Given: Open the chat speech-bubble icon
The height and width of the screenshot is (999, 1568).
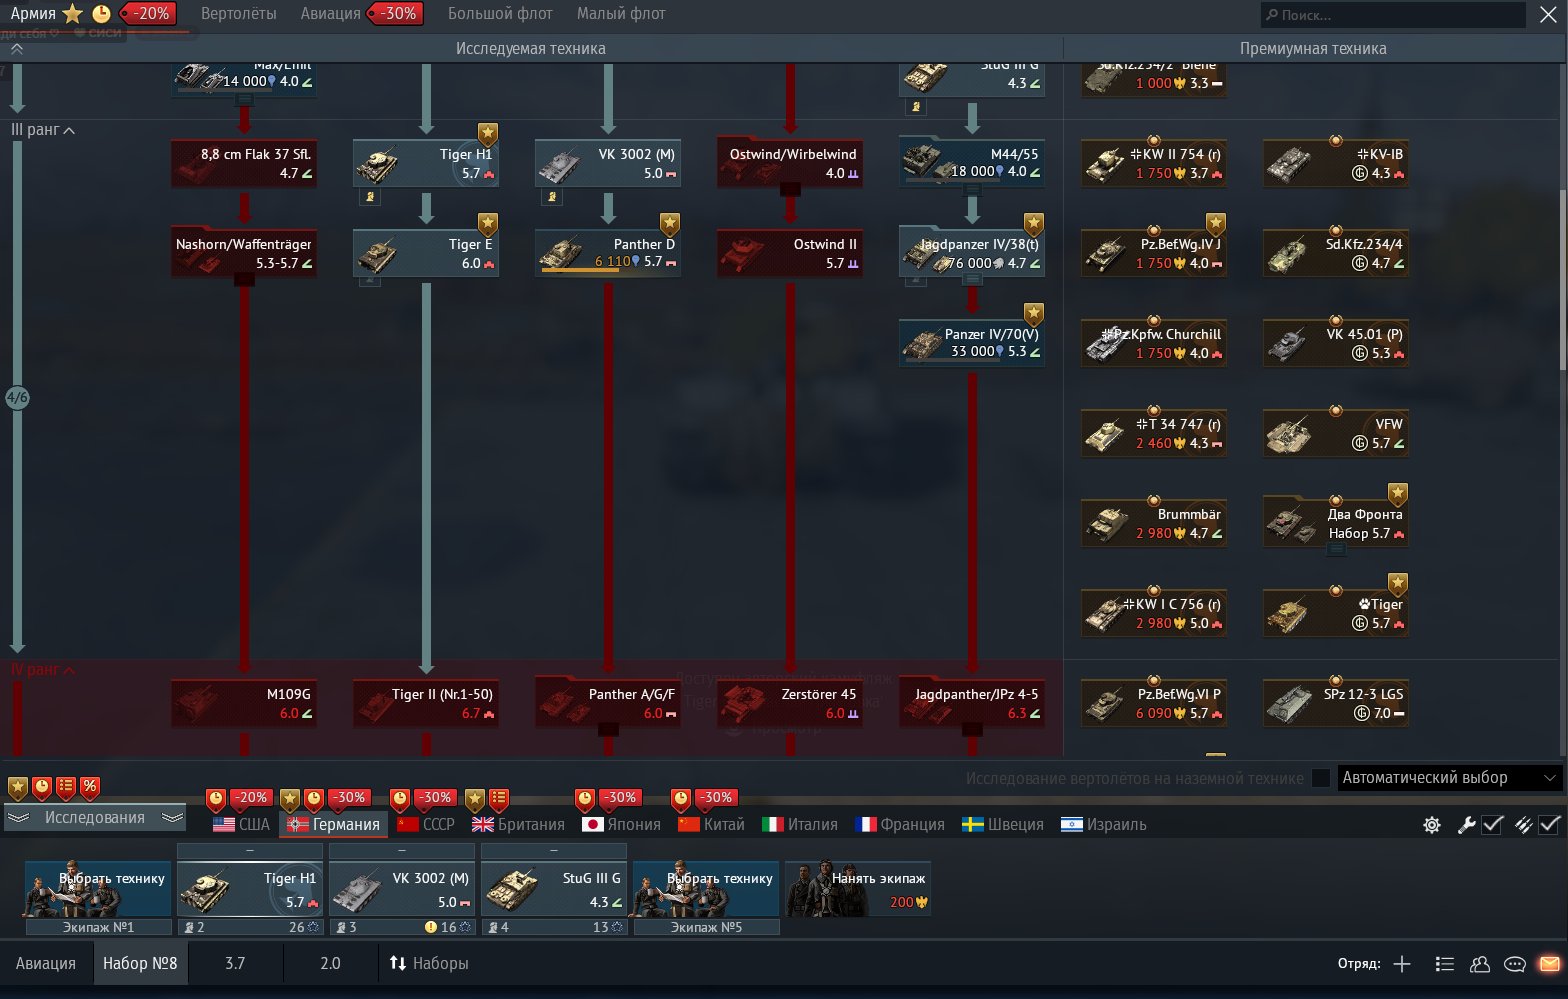Looking at the screenshot, I should point(1515,964).
